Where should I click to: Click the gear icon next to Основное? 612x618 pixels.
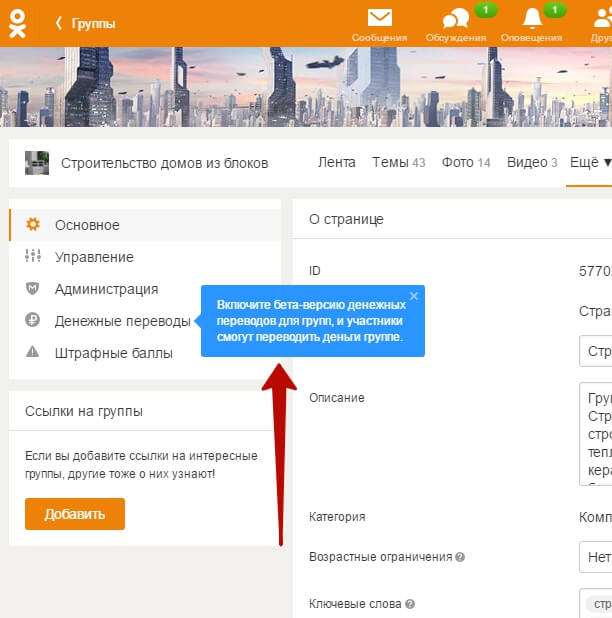[x=33, y=225]
